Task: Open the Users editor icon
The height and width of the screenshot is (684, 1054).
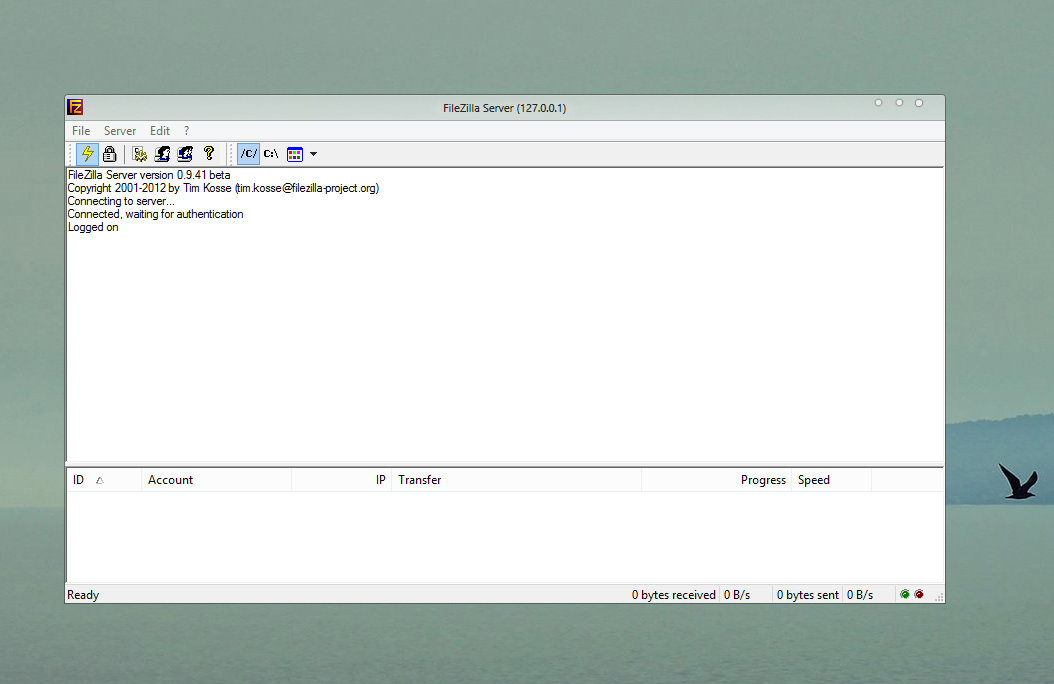Action: [162, 154]
